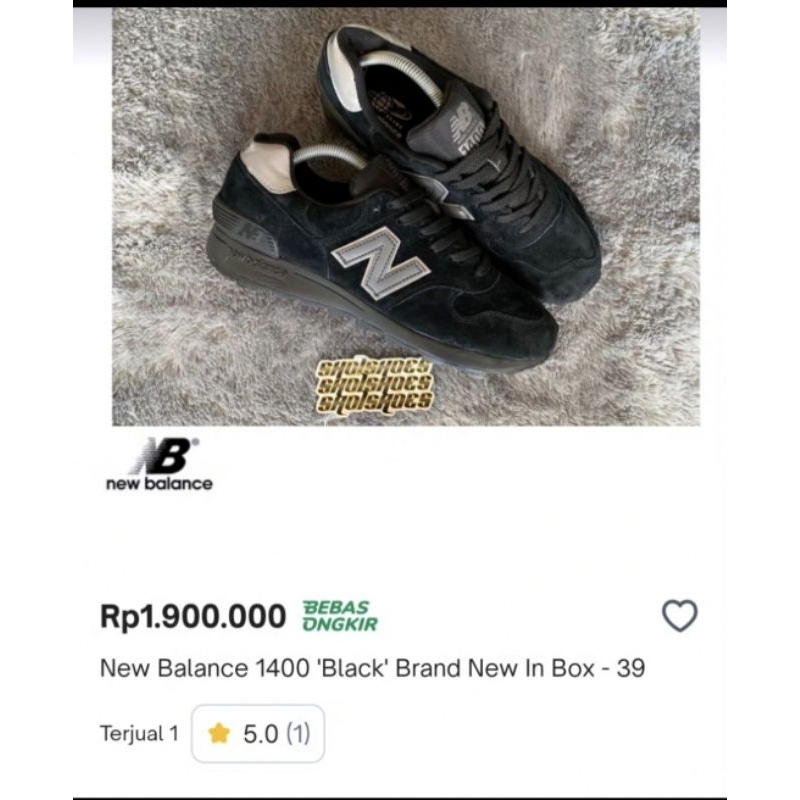Click the shoe tree in the lower shoe
Image resolution: width=800 pixels, height=800 pixels.
click(330, 156)
